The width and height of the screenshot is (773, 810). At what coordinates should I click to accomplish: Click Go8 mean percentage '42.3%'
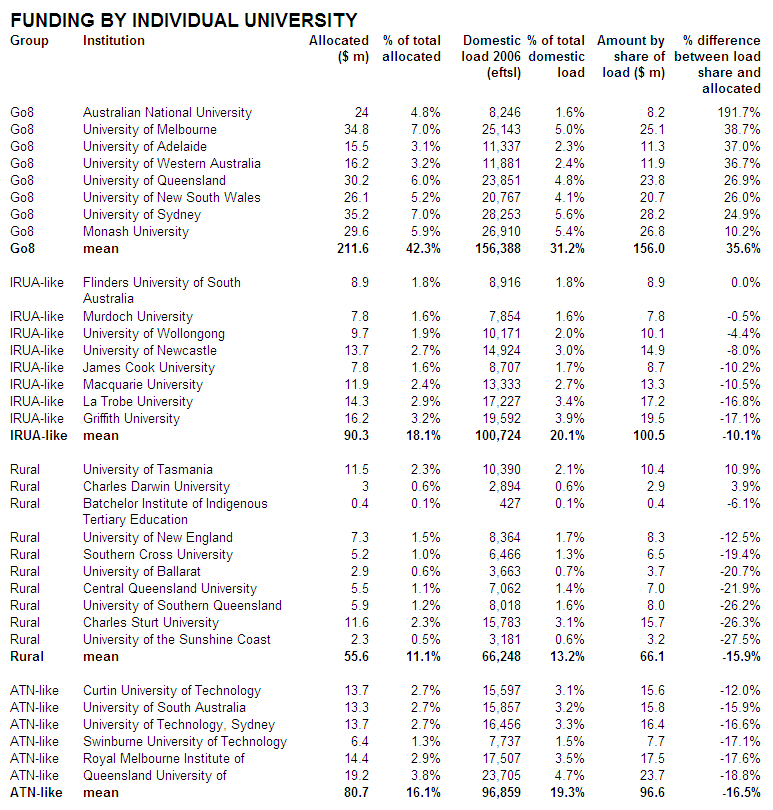(423, 248)
